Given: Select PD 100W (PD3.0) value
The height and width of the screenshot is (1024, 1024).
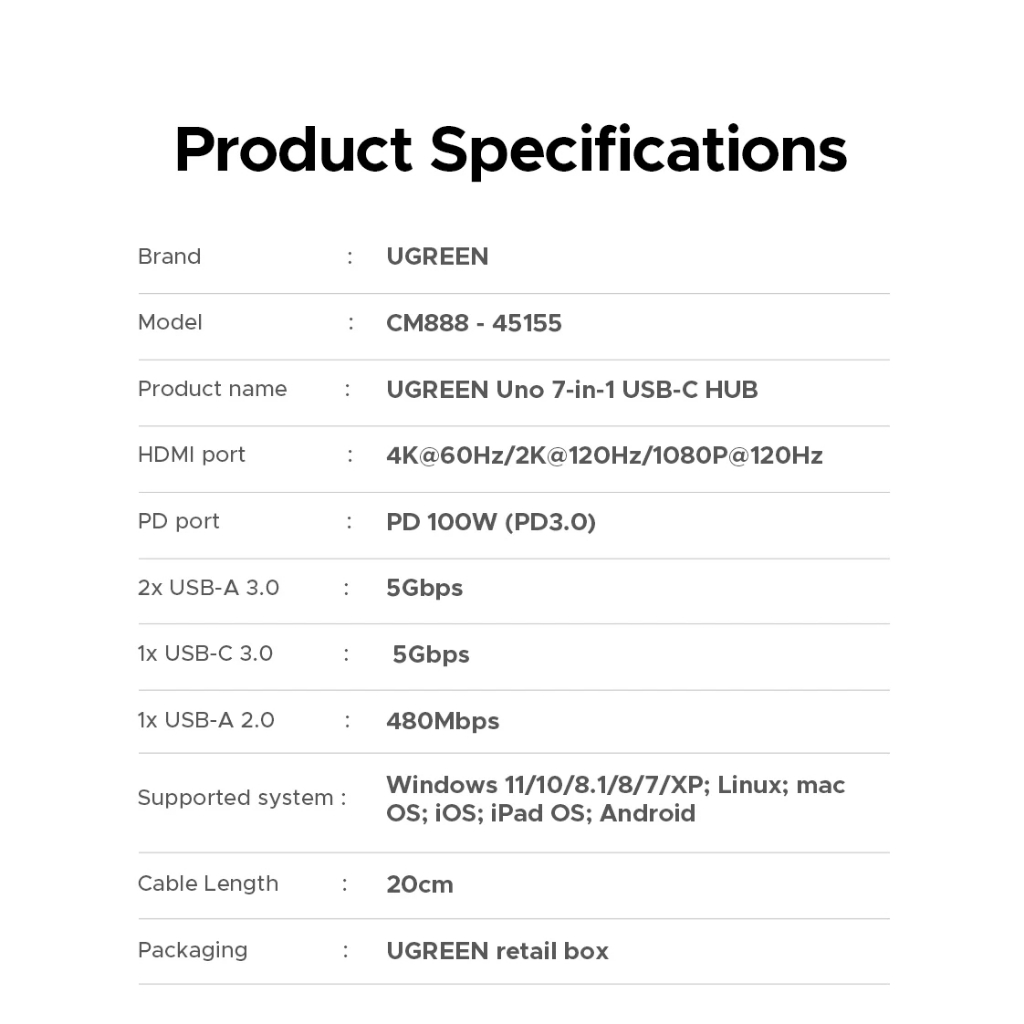Looking at the screenshot, I should pyautogui.click(x=491, y=522).
